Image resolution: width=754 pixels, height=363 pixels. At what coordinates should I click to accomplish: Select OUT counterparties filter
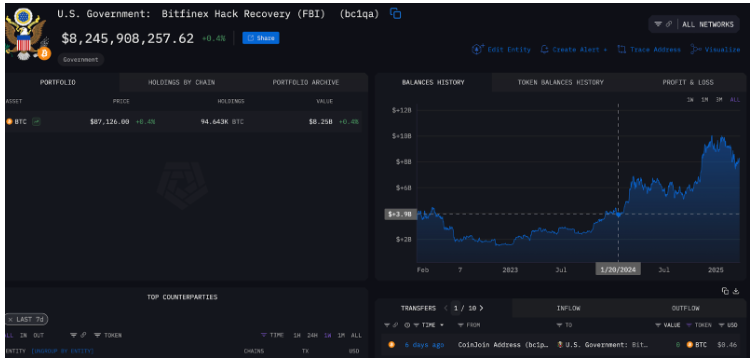tap(37, 335)
